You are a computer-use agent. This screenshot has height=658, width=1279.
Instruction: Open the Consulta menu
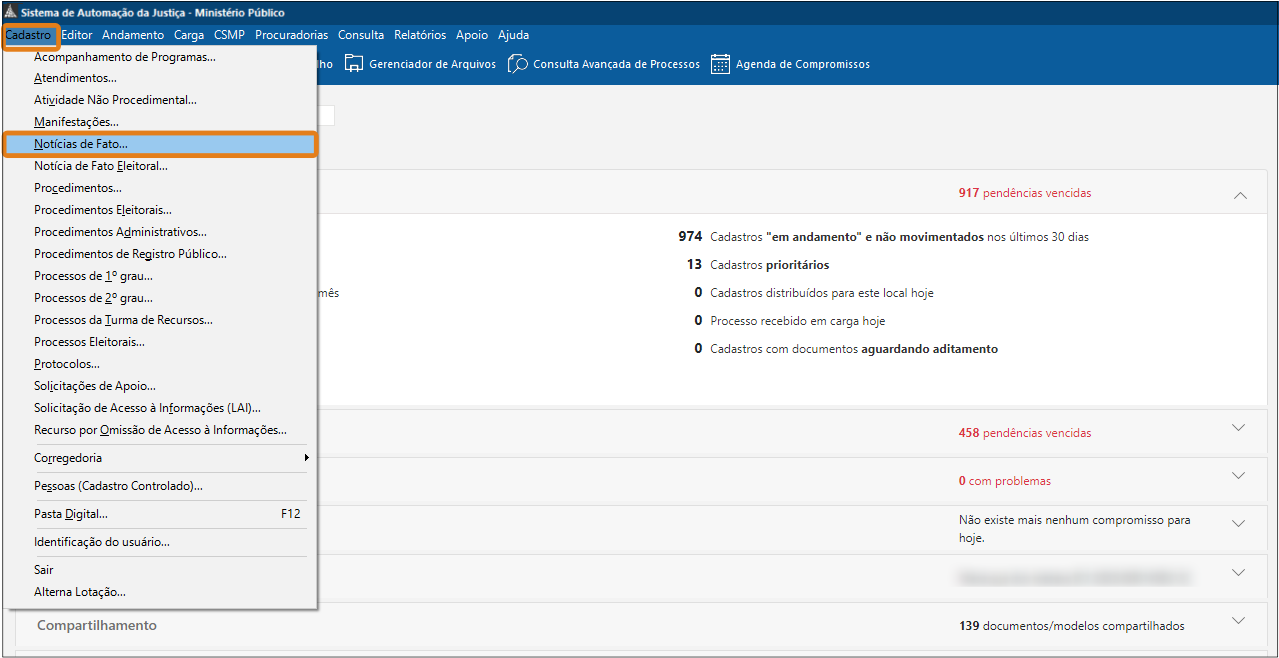point(361,35)
